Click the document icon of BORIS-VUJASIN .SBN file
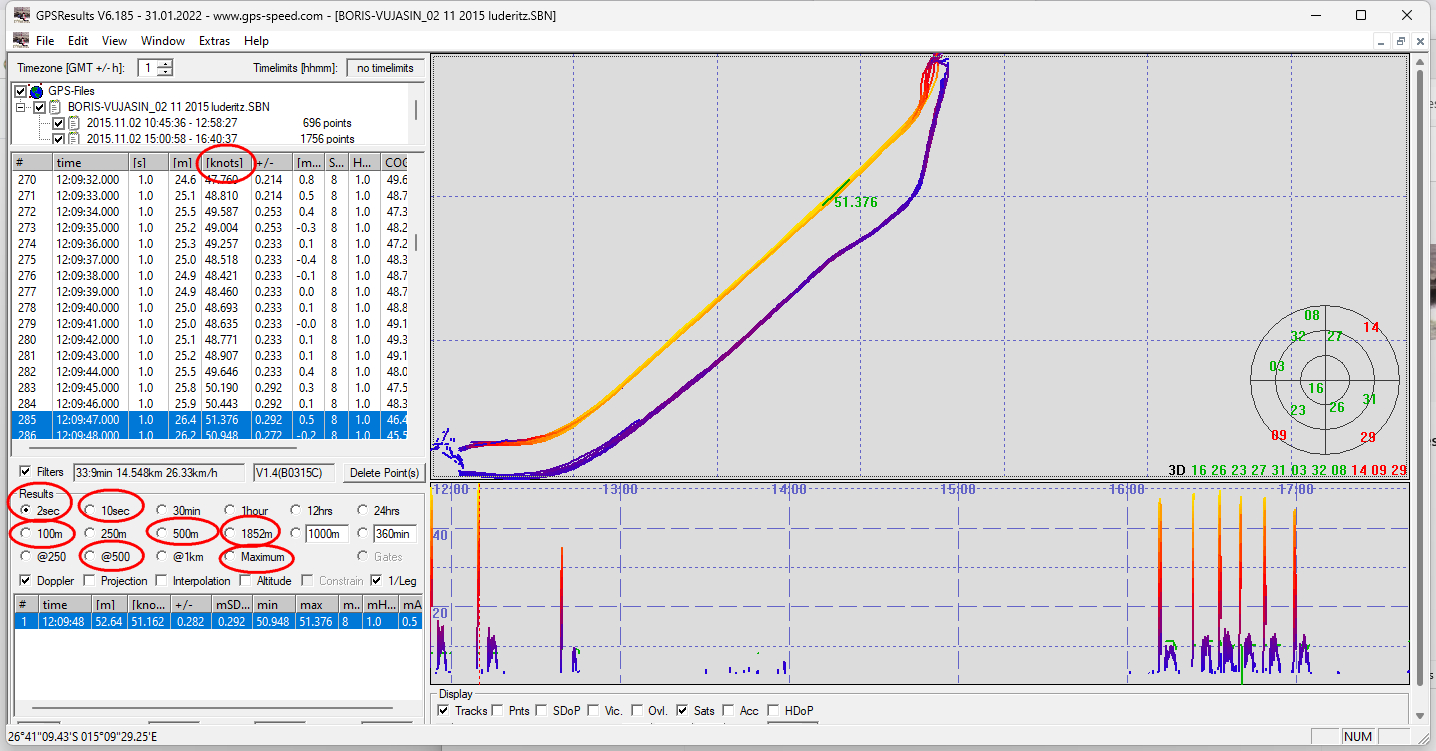 56,107
